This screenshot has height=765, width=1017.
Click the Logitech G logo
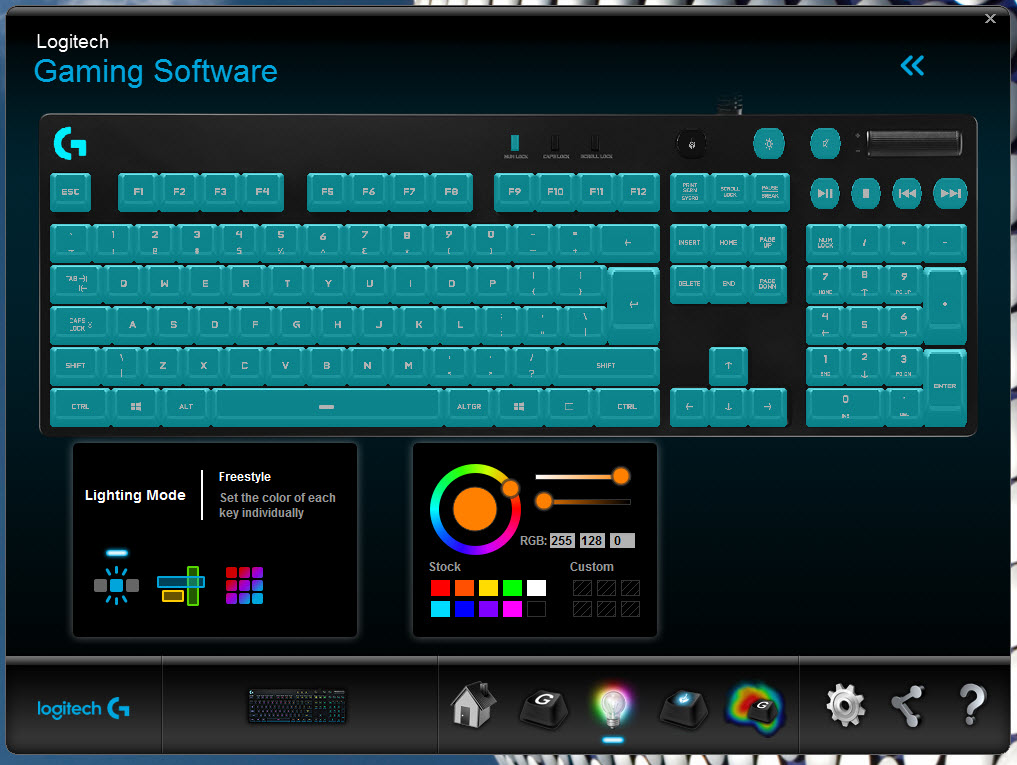pos(83,708)
